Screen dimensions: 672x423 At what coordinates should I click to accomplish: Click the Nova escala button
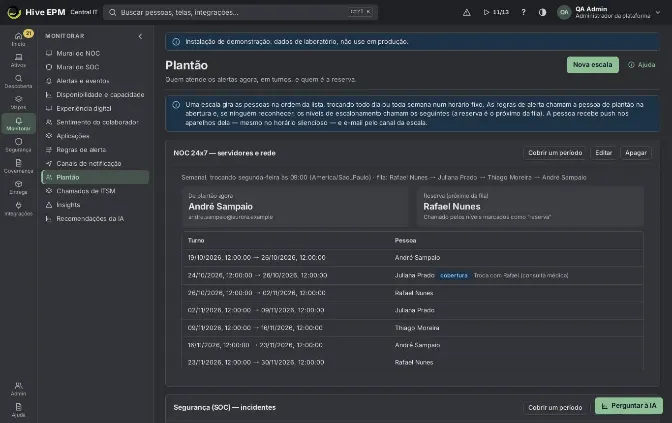tap(593, 65)
